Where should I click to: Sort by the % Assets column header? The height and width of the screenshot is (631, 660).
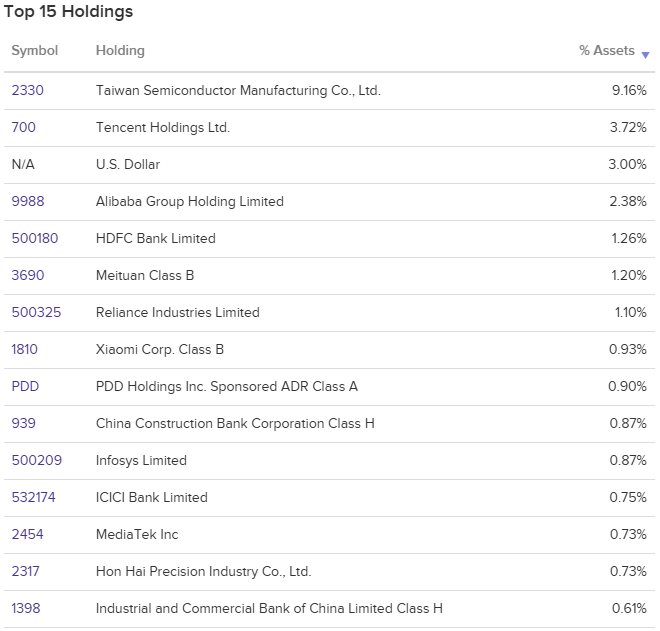(607, 51)
